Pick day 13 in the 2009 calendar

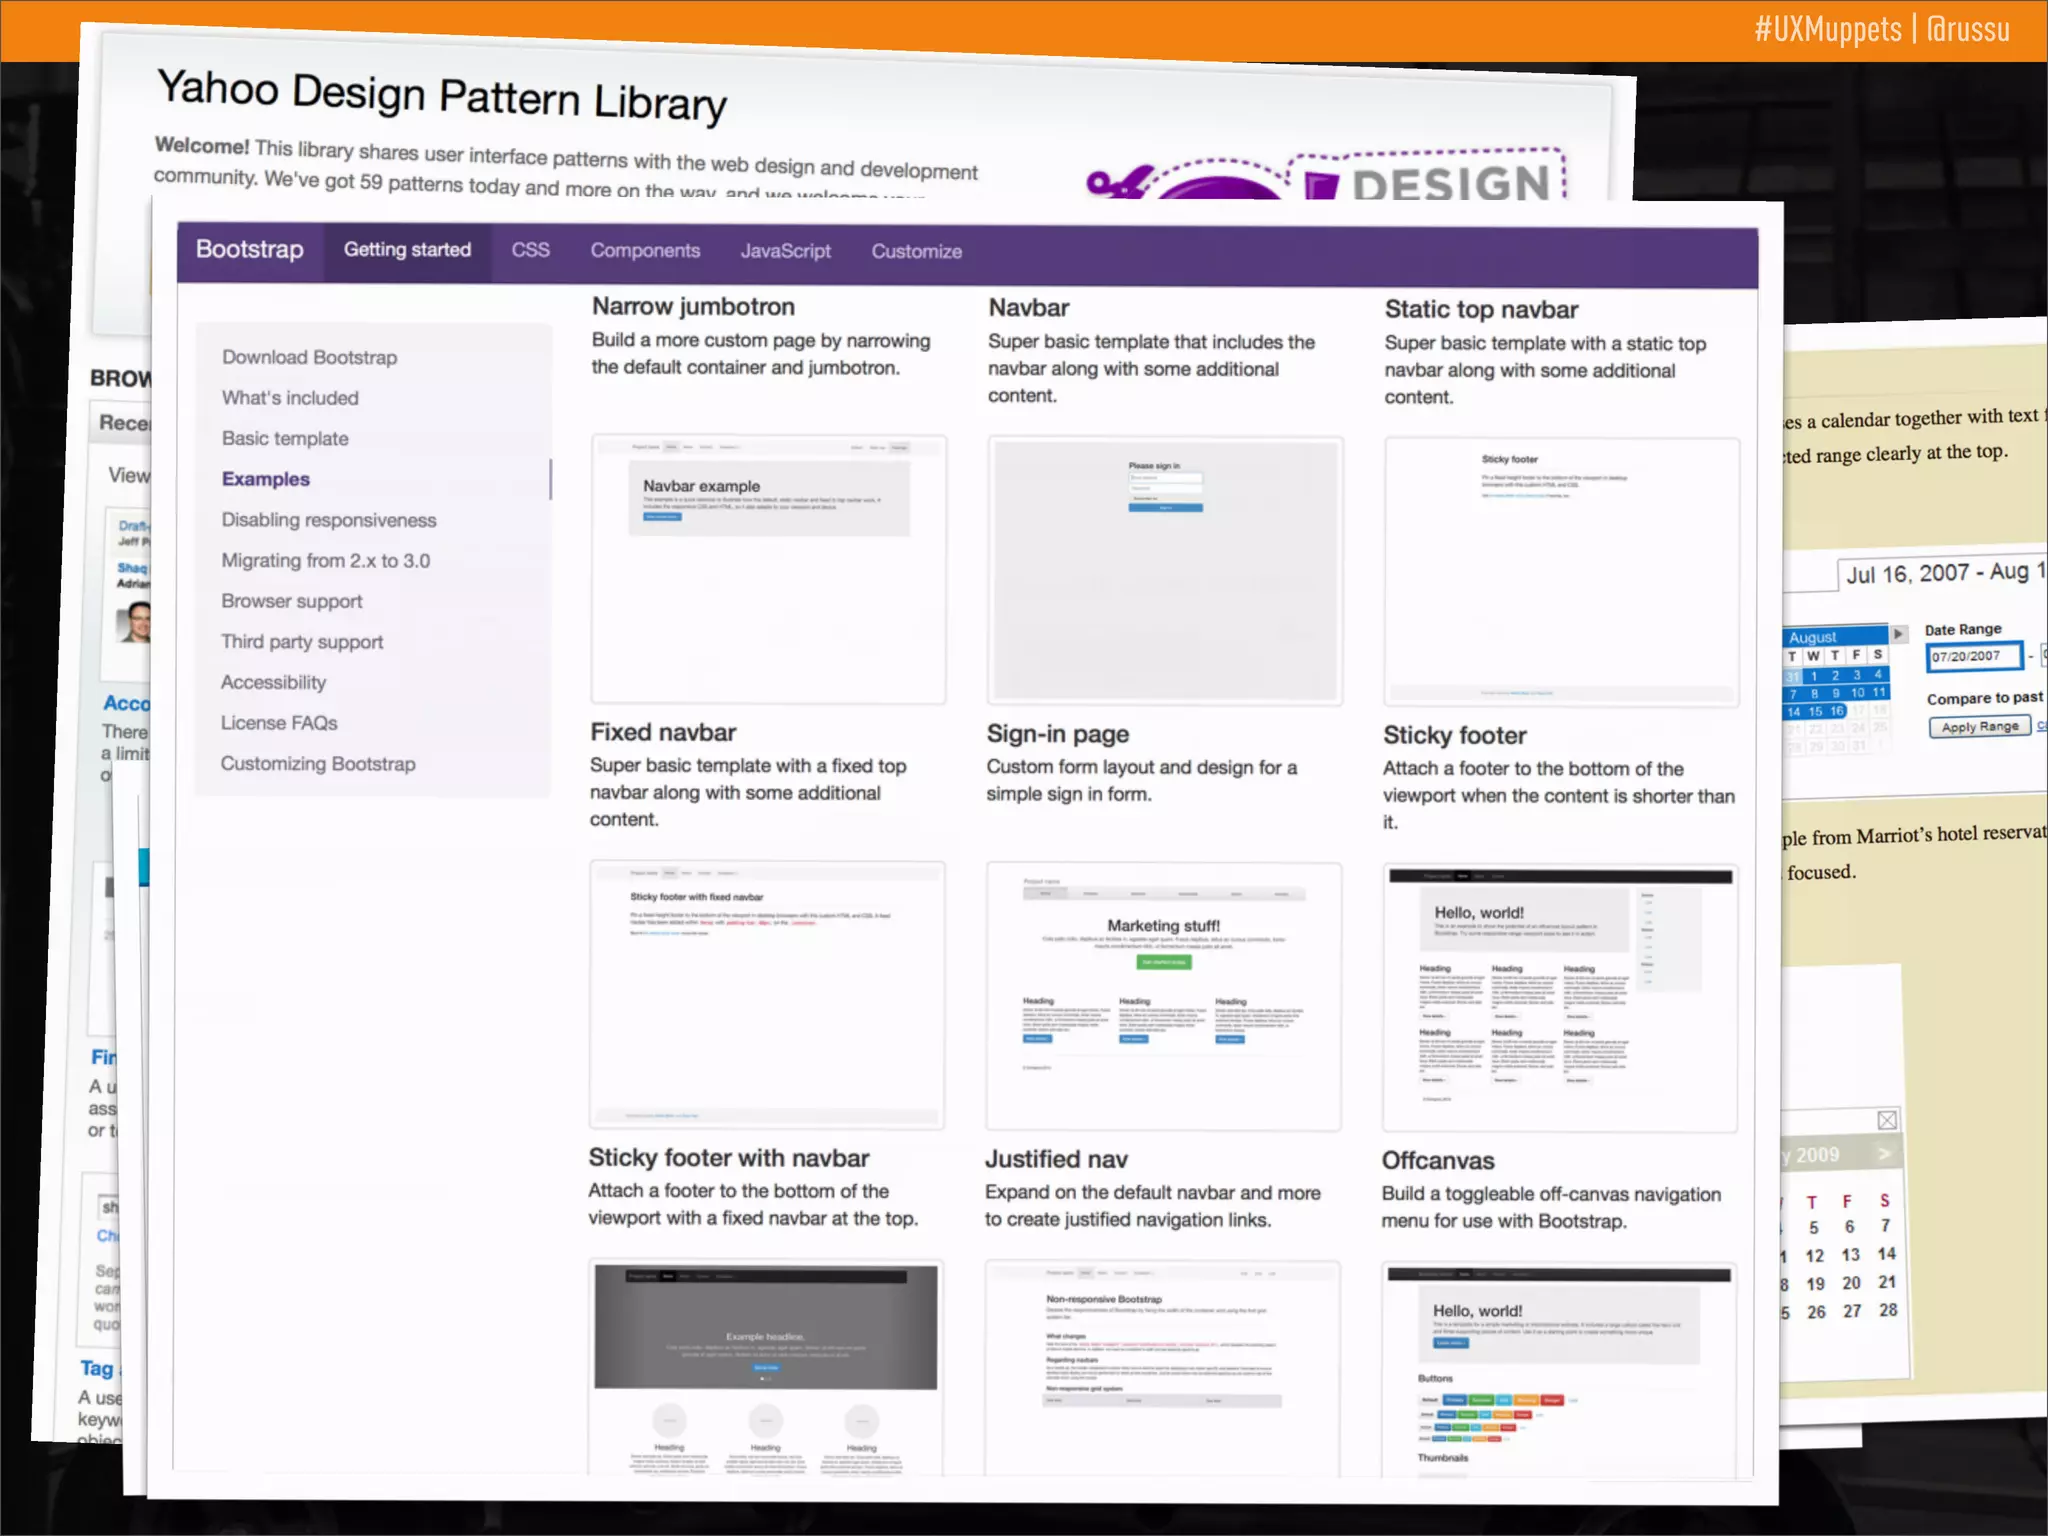tap(1851, 1255)
